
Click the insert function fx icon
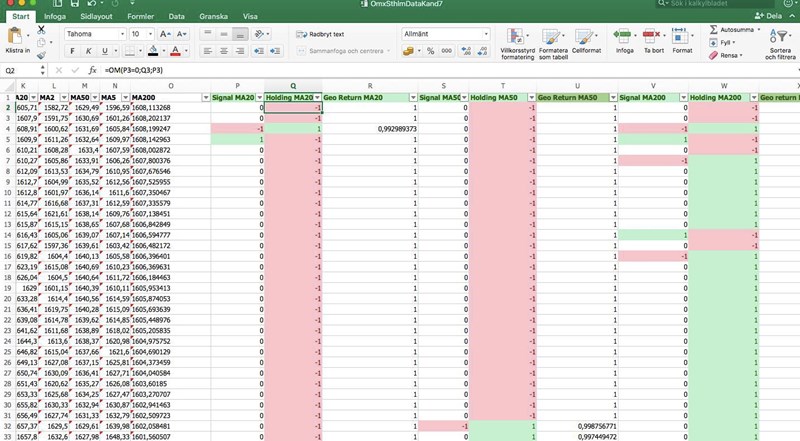pos(92,71)
